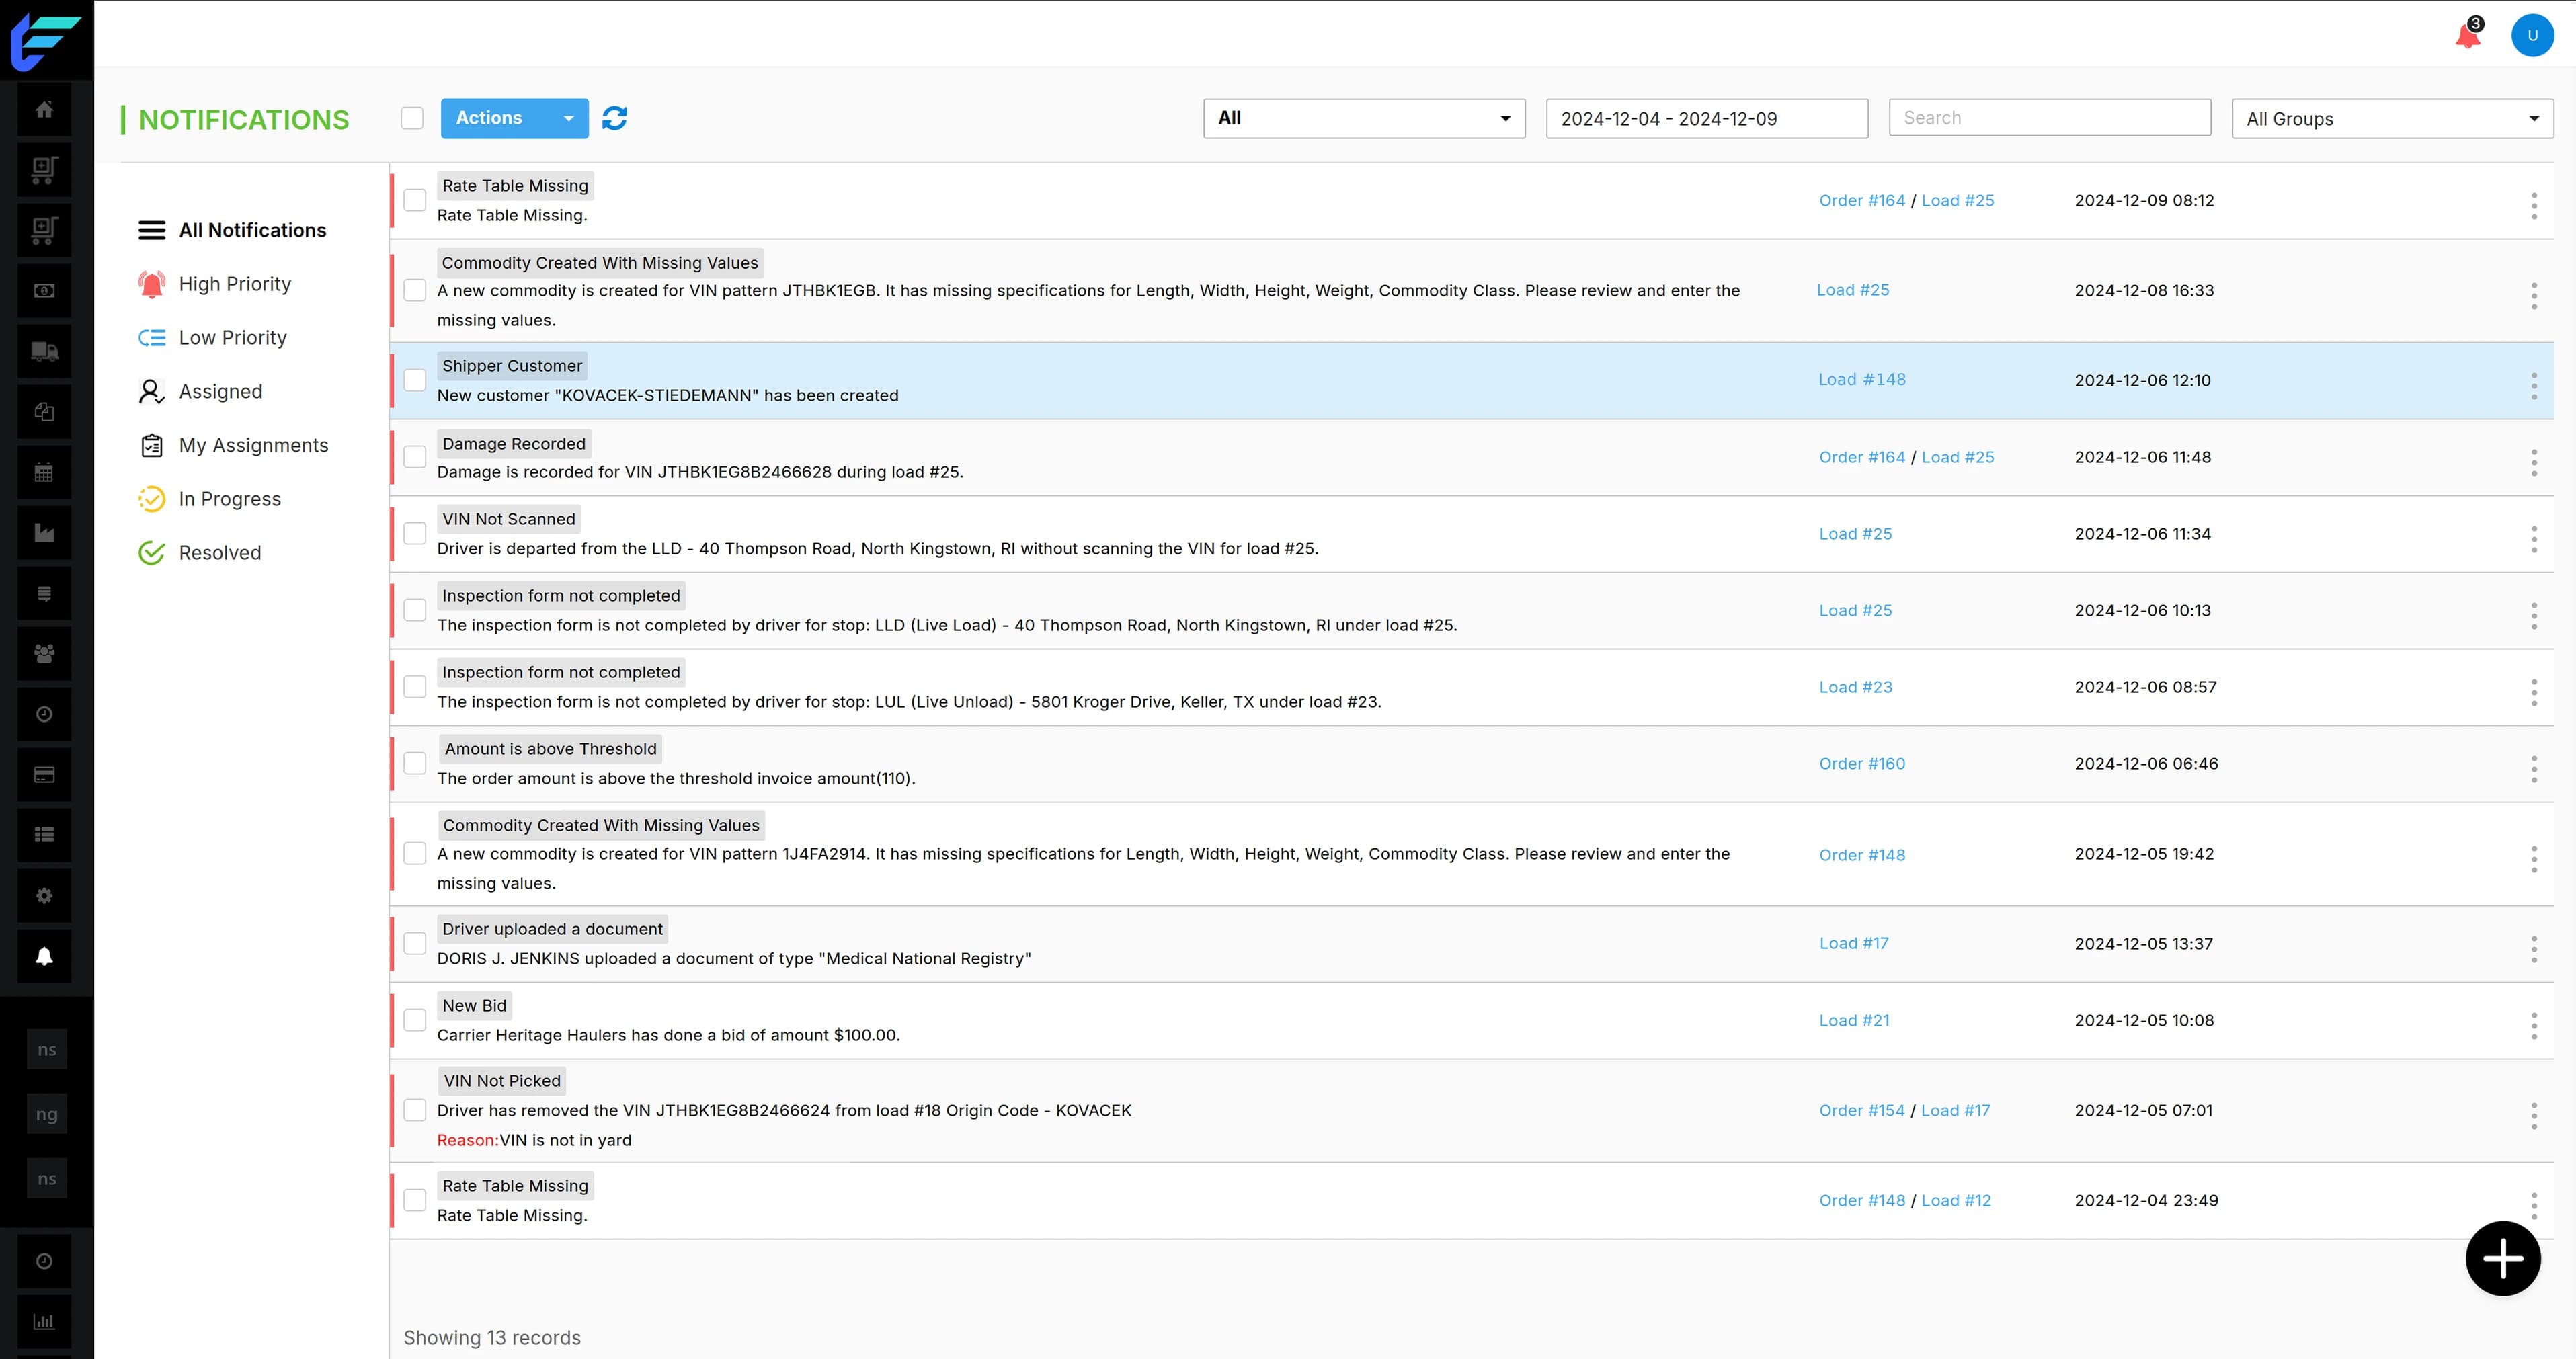Open the three-dot menu for New Bid row
Image resolution: width=2576 pixels, height=1359 pixels.
[2534, 1025]
